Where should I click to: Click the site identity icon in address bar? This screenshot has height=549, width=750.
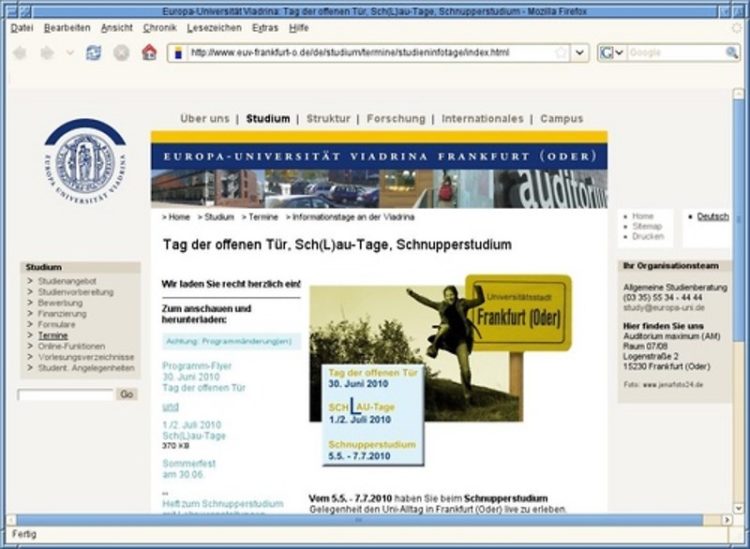[178, 53]
